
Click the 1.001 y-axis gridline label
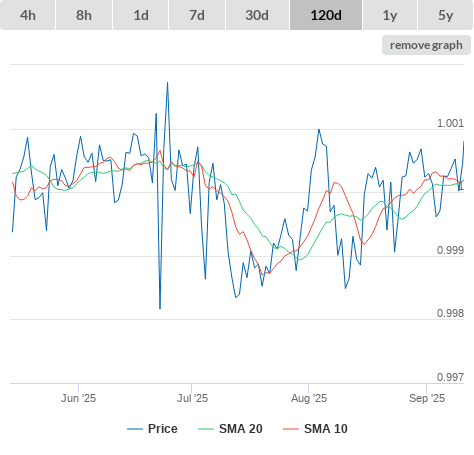tap(450, 123)
